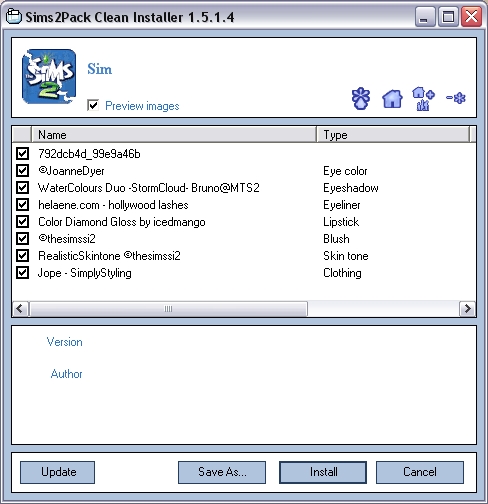Click the left scroll arrow
Viewport: 488px width, 504px height.
click(x=20, y=309)
